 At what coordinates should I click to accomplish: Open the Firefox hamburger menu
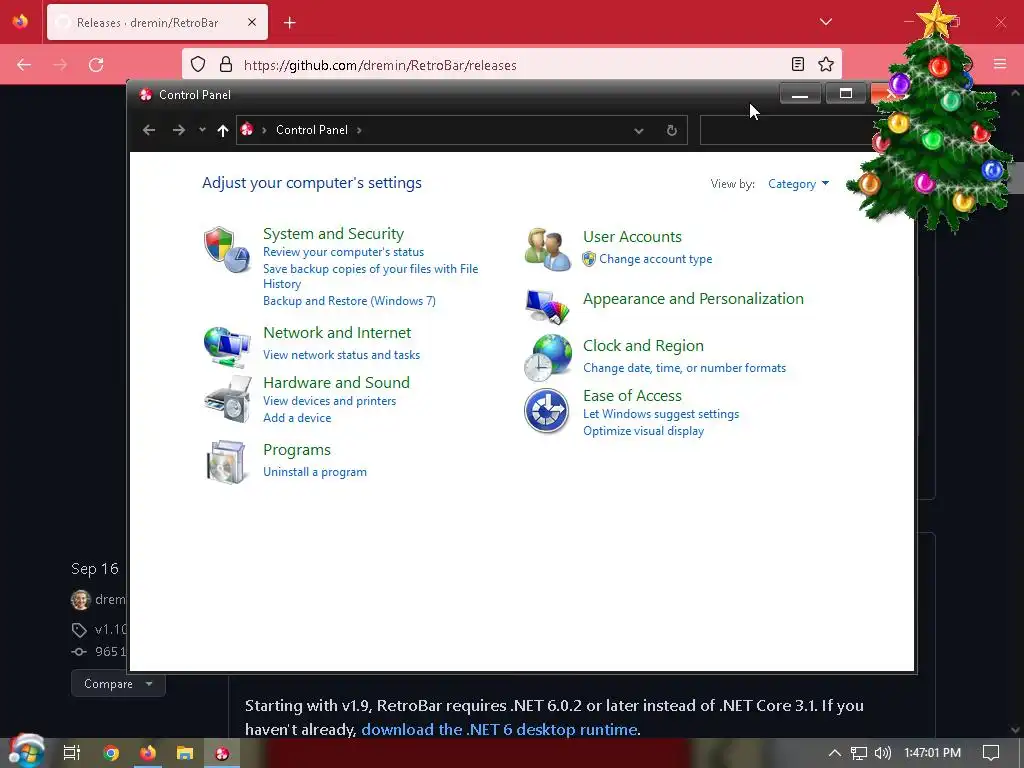[1000, 64]
